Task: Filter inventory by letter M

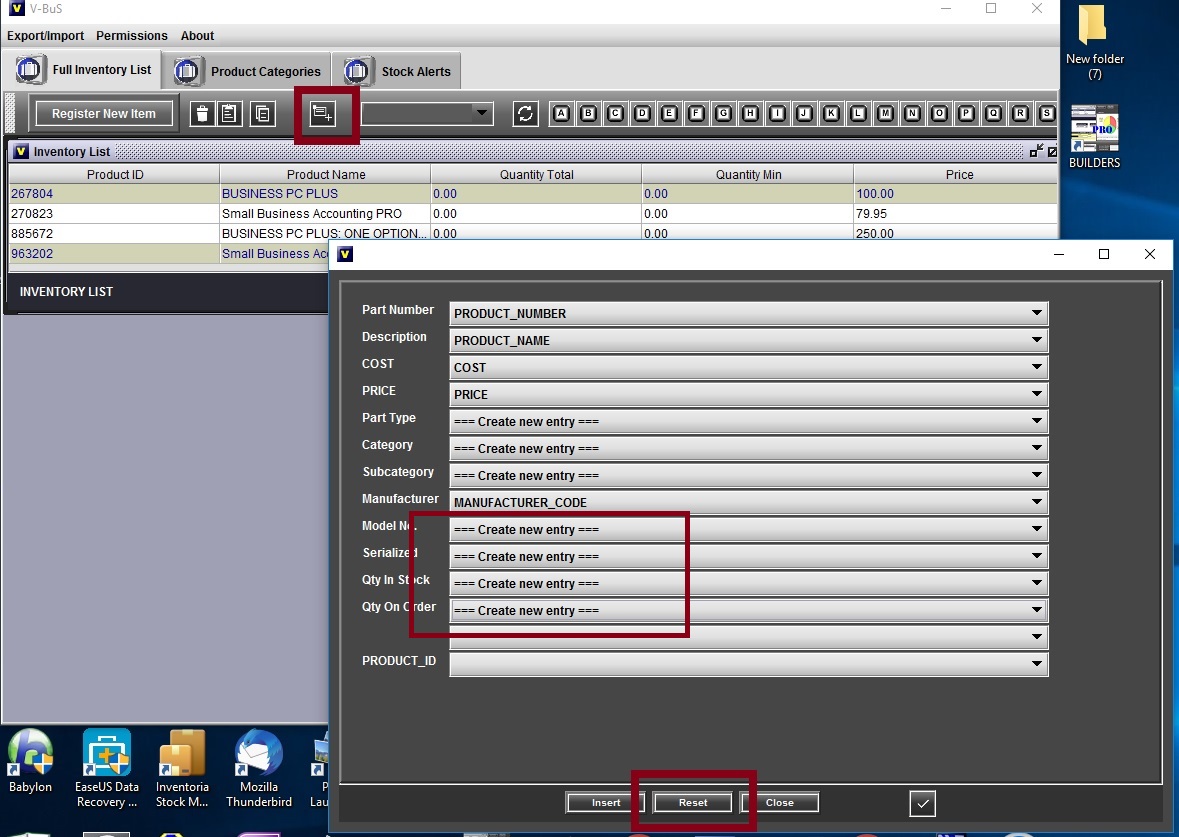Action: pyautogui.click(x=886, y=114)
